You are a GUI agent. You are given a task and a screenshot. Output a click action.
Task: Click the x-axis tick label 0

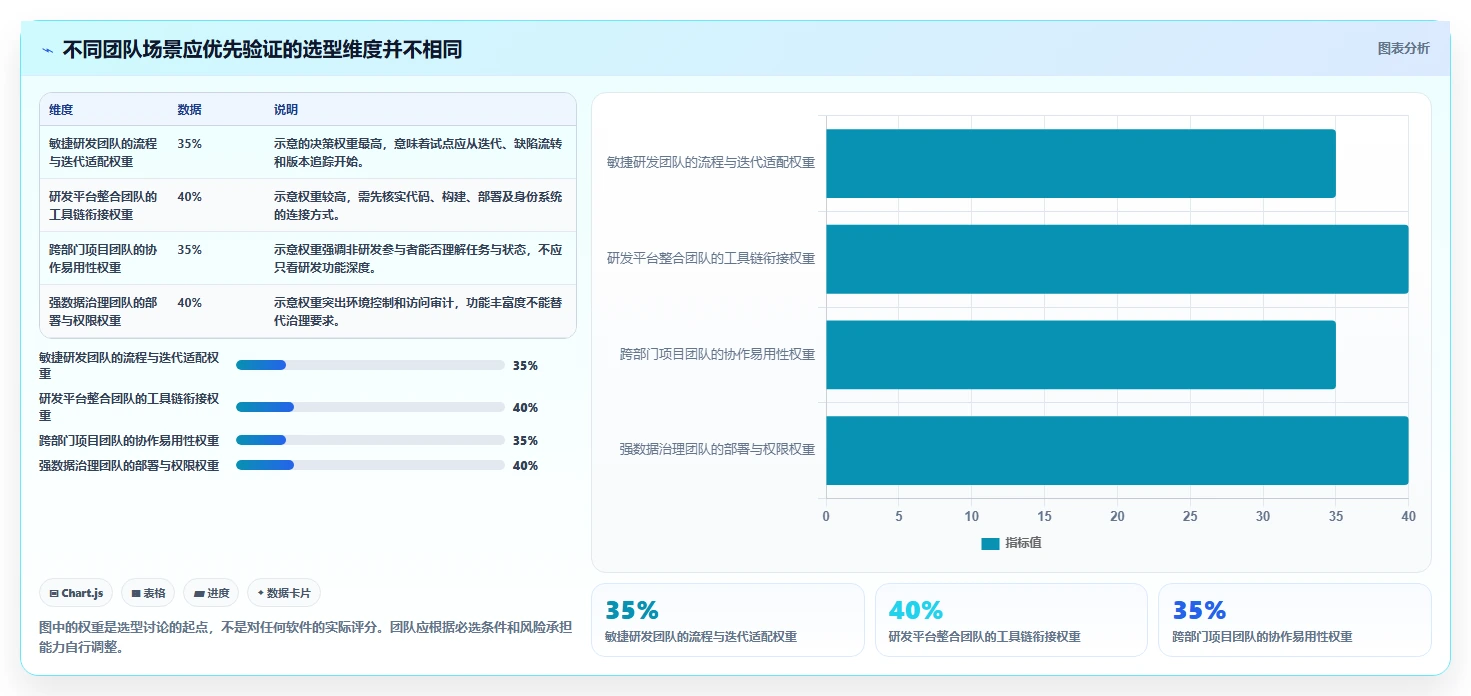click(x=826, y=517)
